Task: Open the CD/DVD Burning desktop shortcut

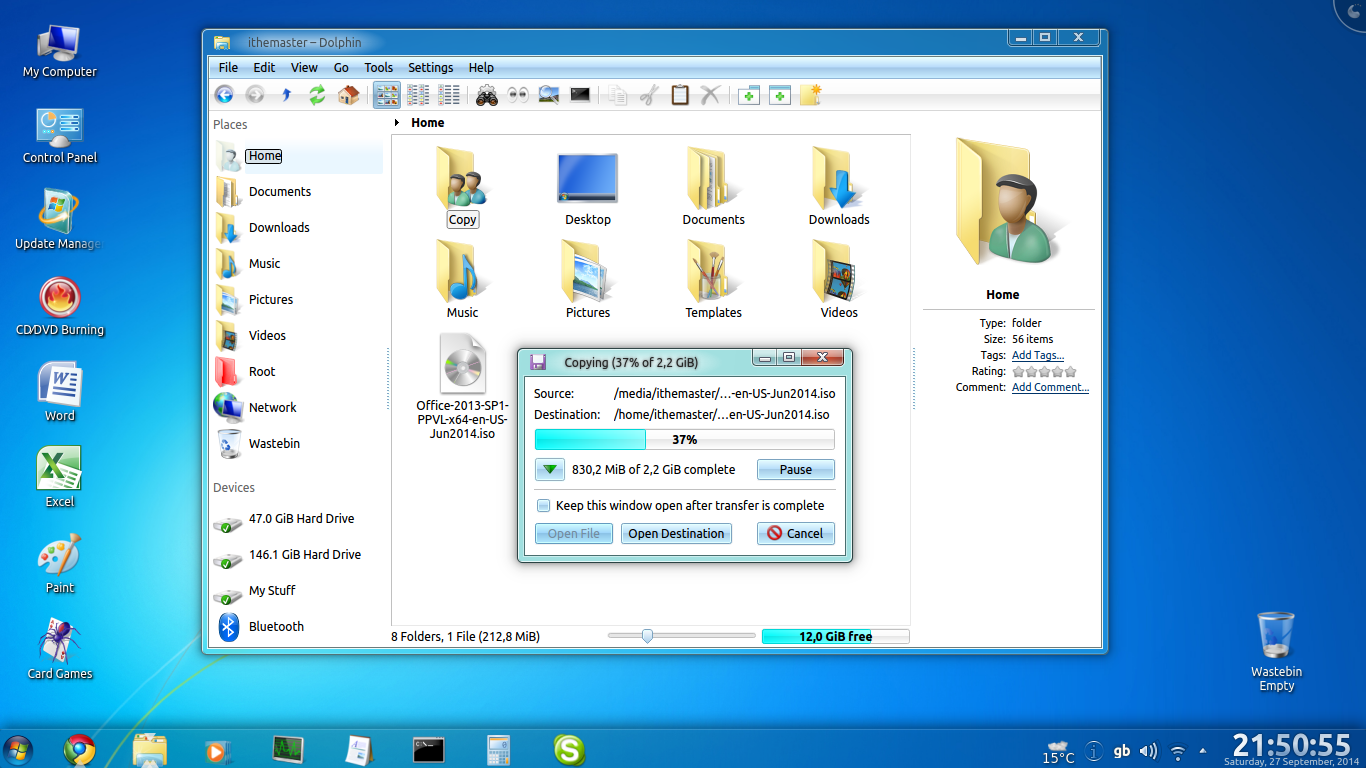Action: (60, 306)
